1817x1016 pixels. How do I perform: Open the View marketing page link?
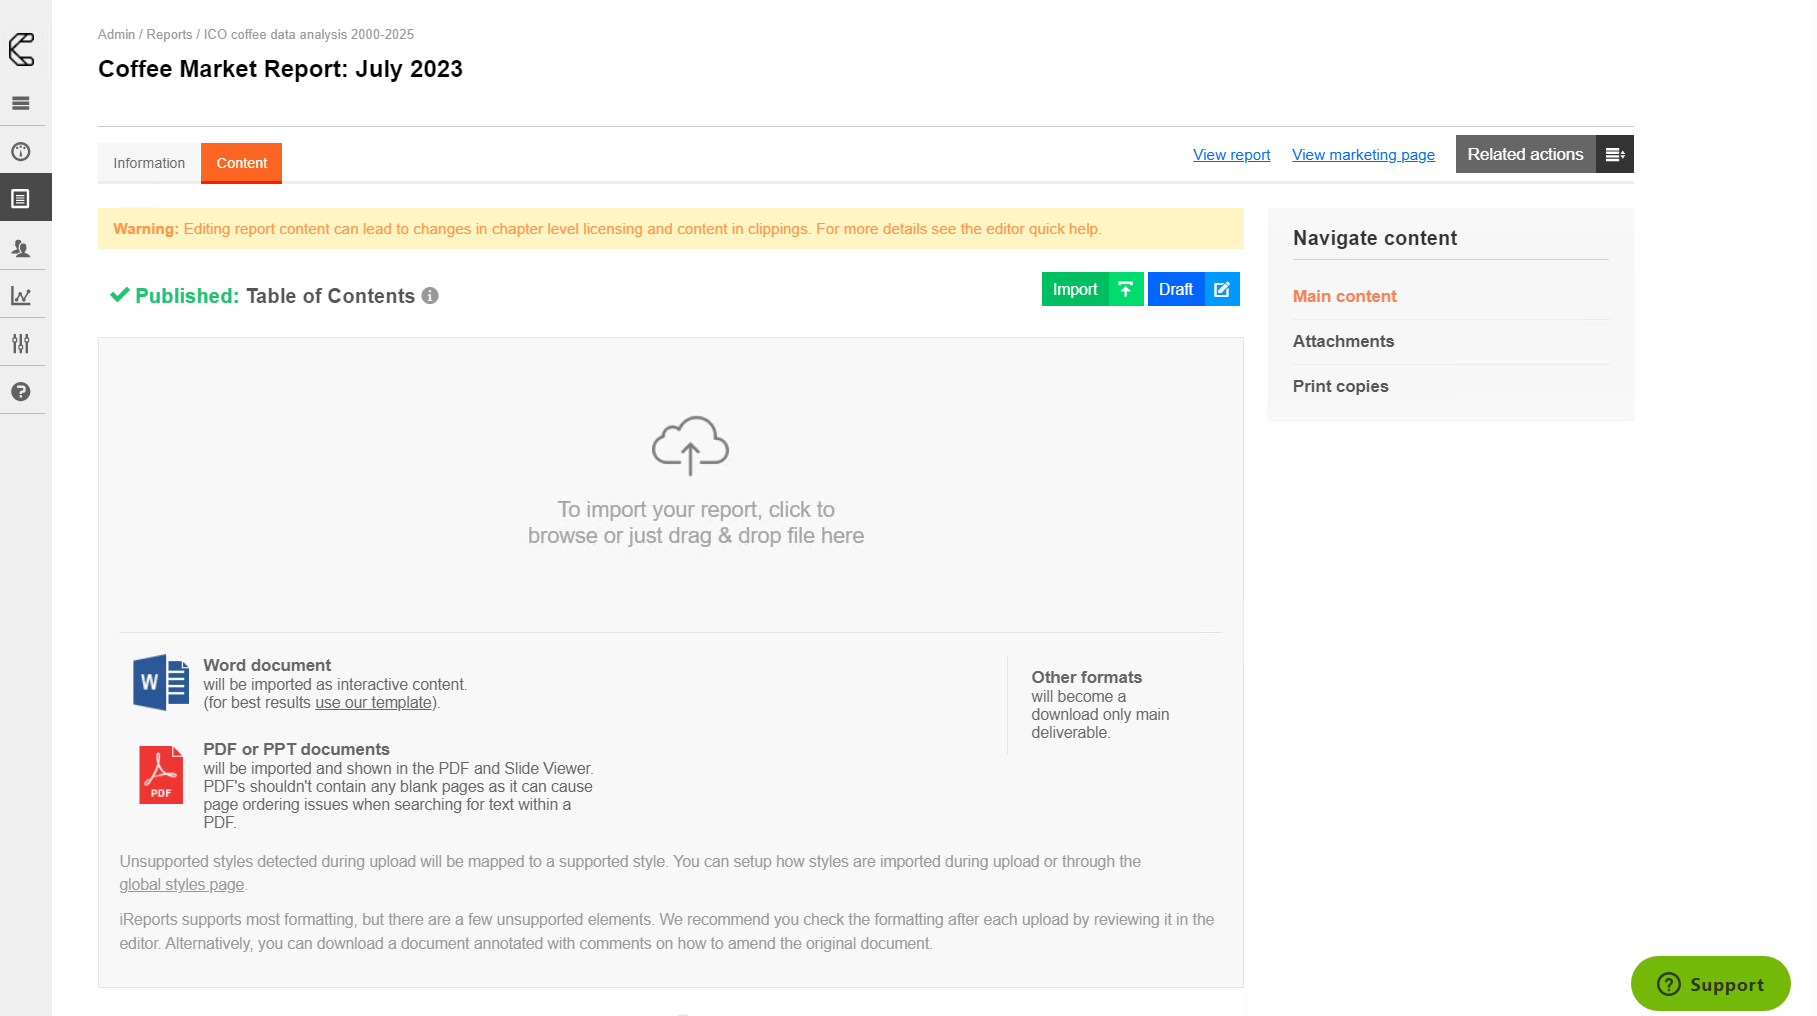click(1363, 155)
